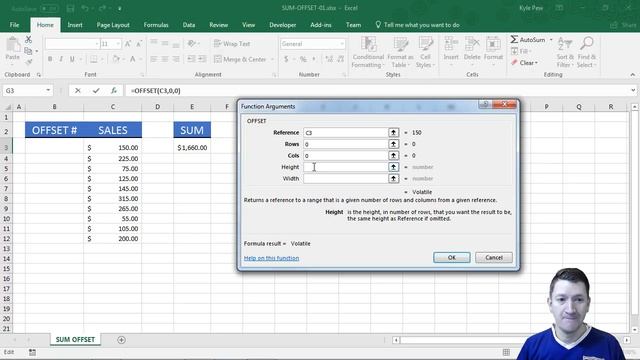Click the vertical scrollbar down arrow
Screen dimensions: 640x360
(634, 330)
